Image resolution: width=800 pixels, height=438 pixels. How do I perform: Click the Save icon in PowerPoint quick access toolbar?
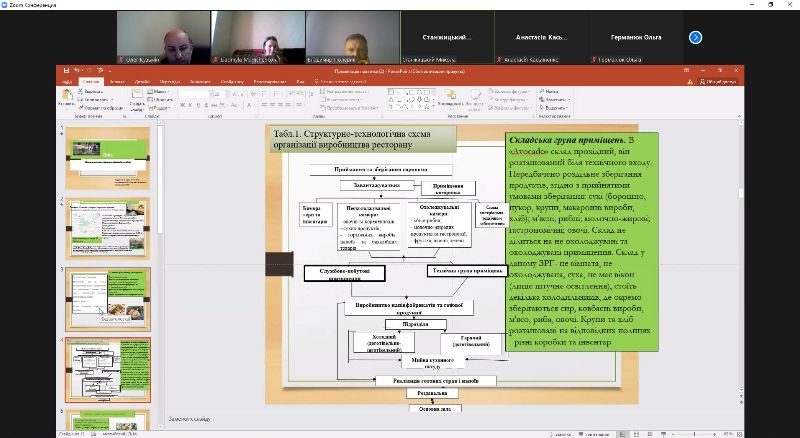(66, 70)
